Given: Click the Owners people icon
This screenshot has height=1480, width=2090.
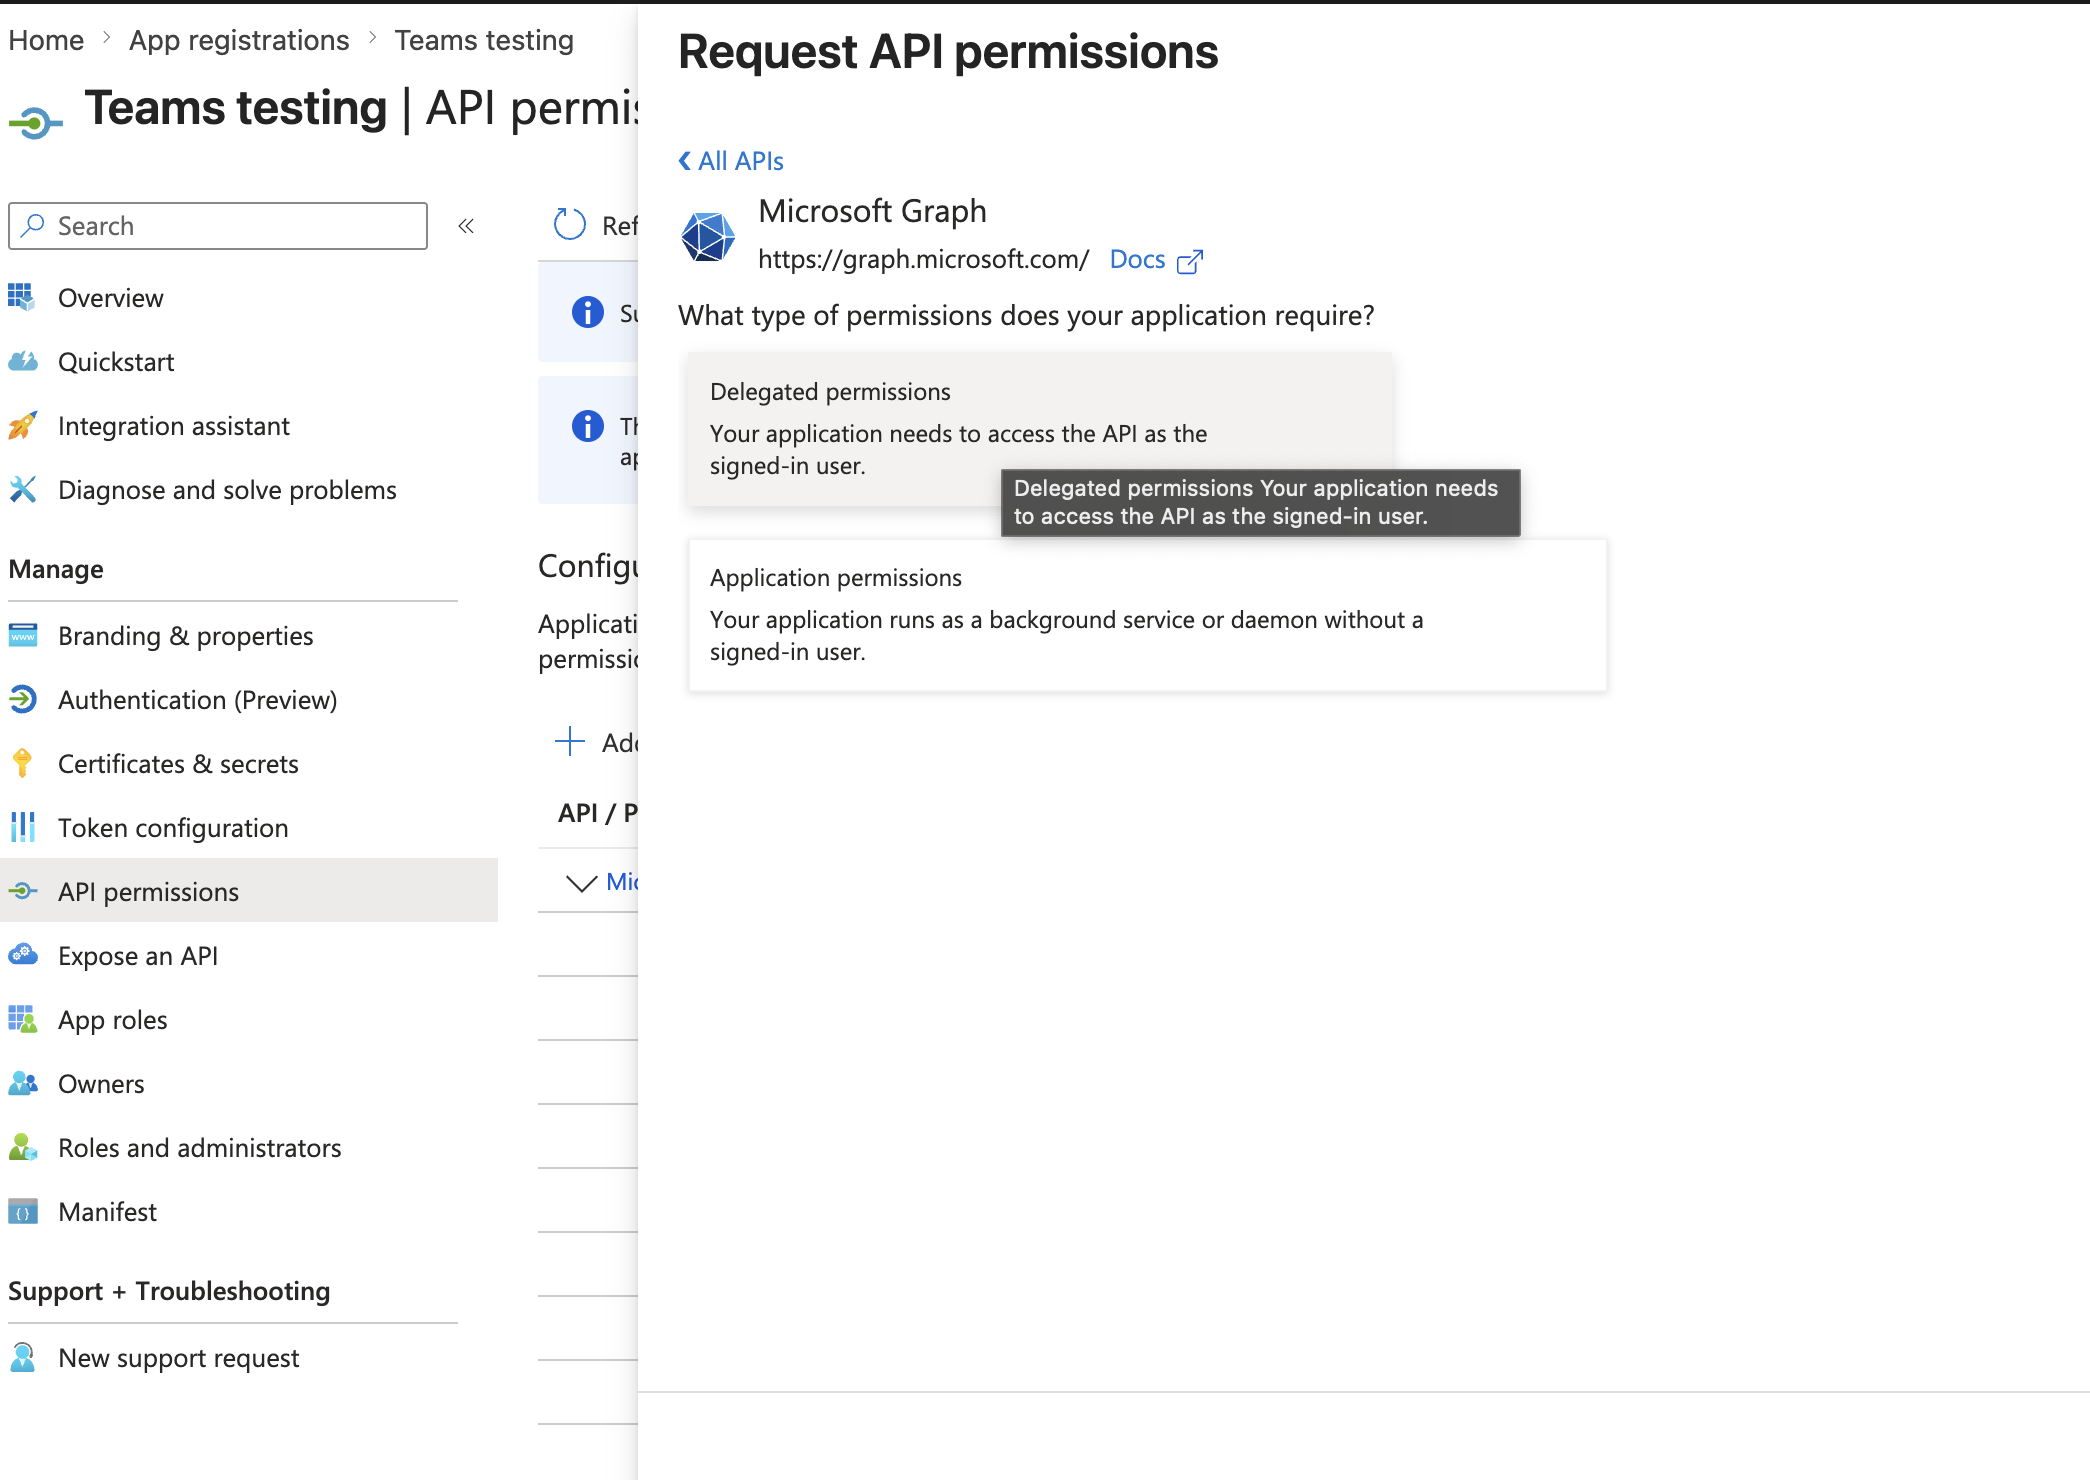Looking at the screenshot, I should (x=22, y=1083).
